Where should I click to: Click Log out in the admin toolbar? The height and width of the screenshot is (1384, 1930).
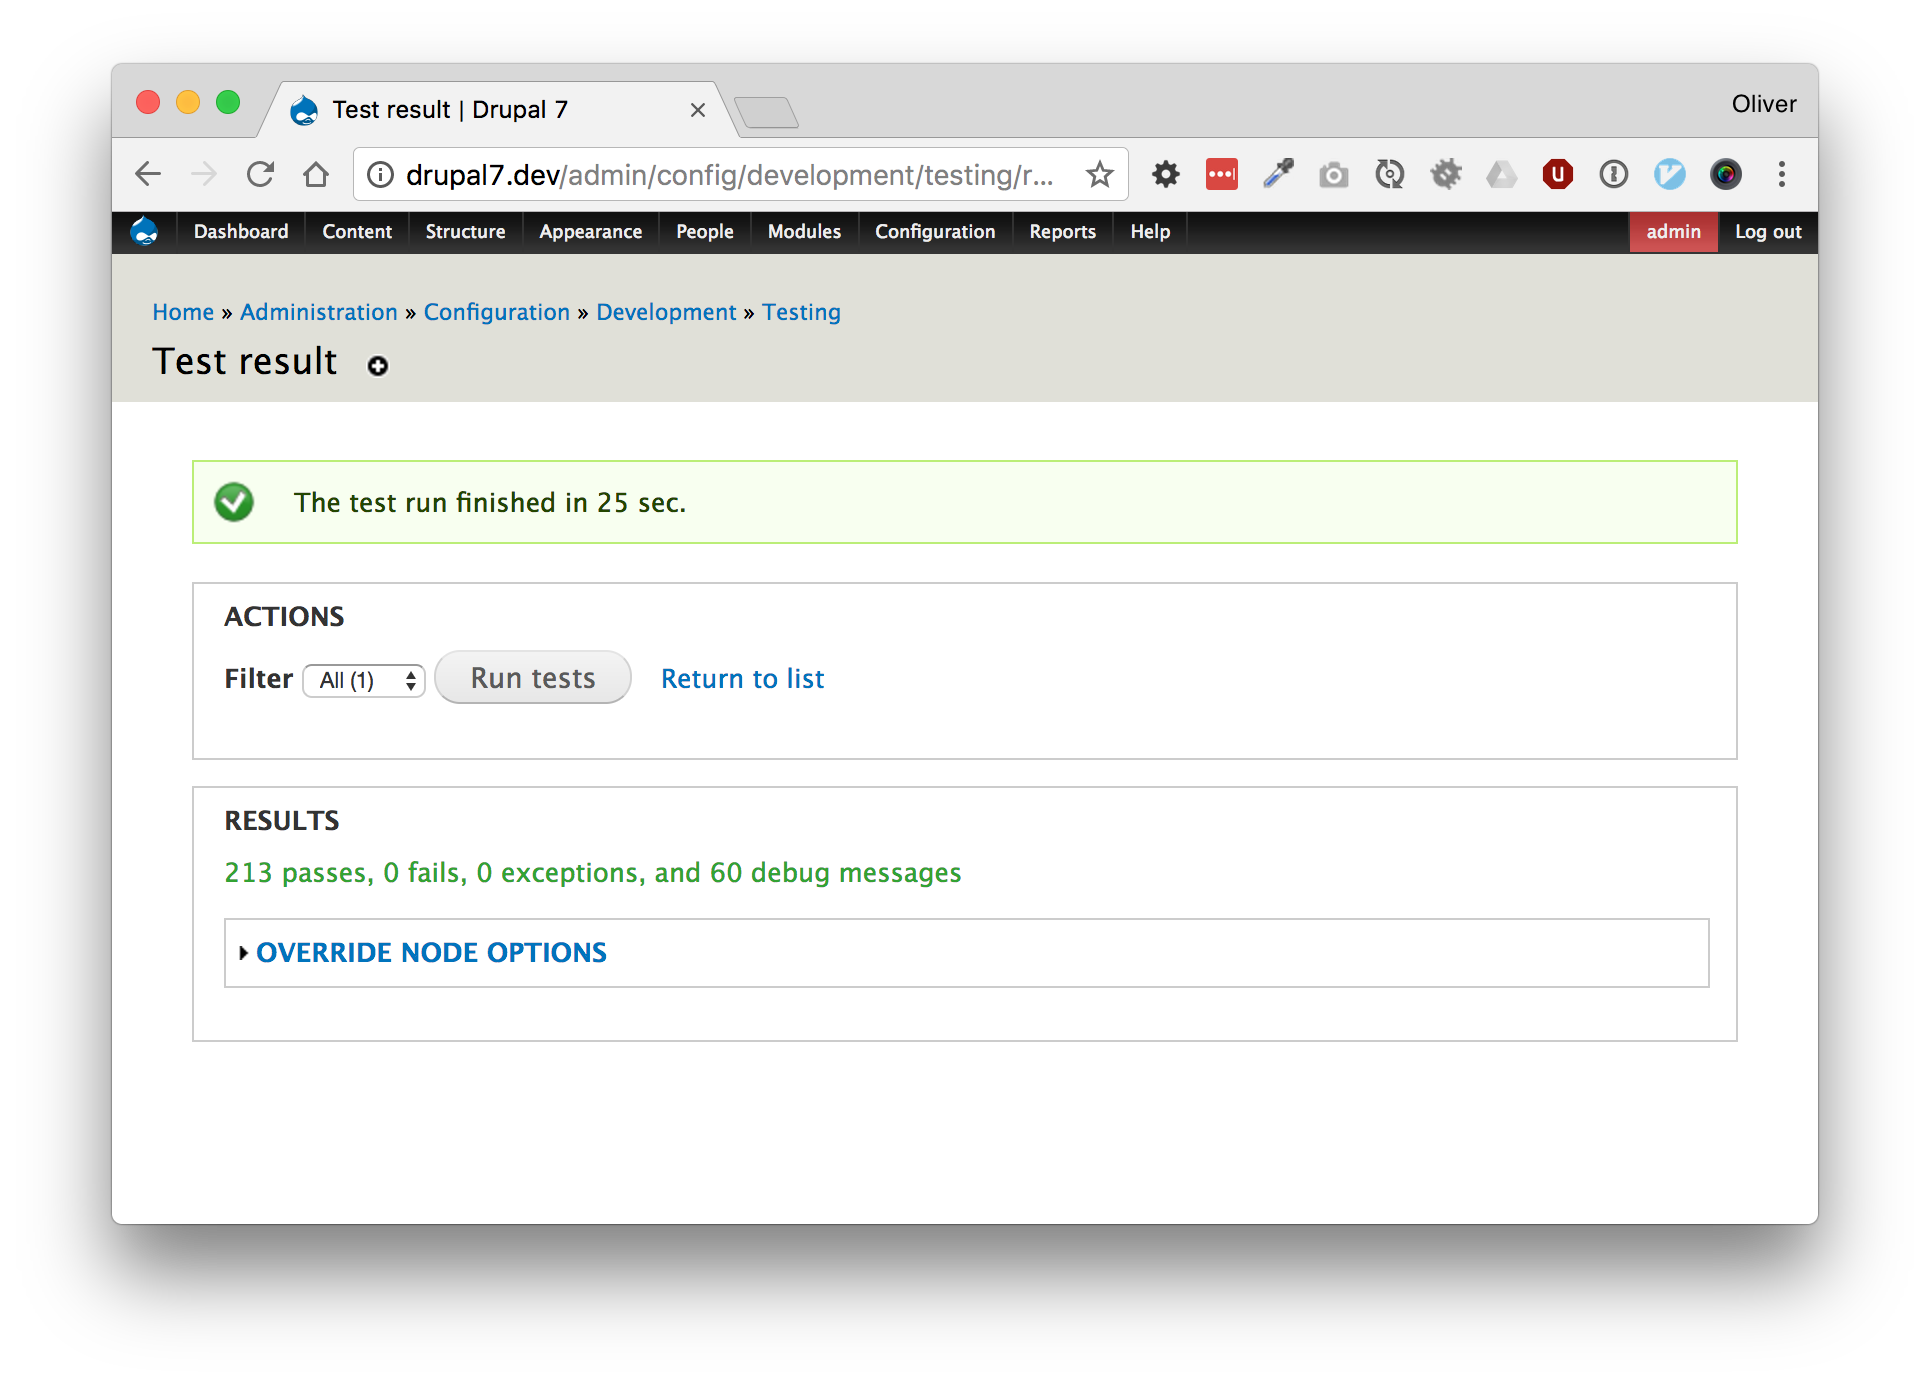[1767, 232]
